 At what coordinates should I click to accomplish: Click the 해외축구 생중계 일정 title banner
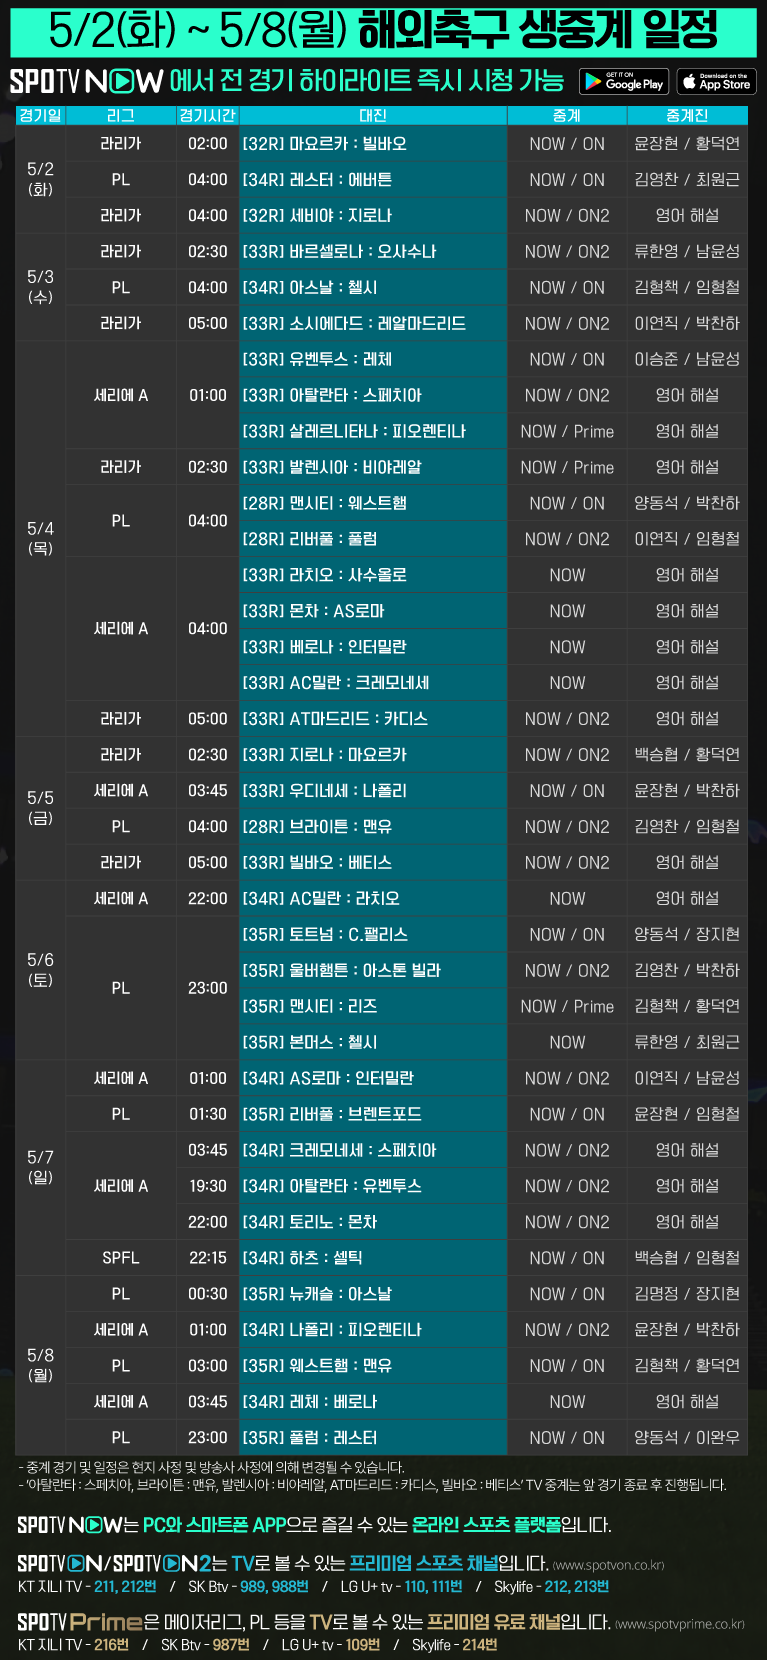(383, 30)
